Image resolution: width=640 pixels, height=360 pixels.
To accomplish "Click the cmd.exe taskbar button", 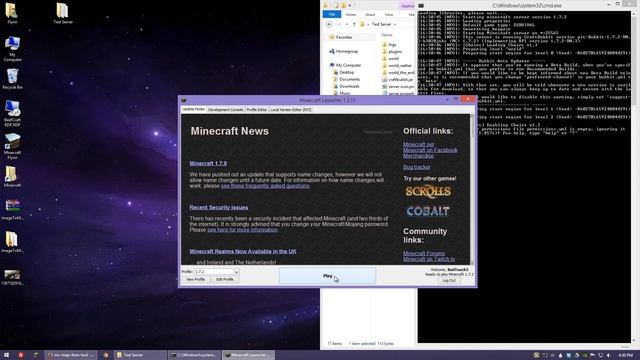I will [x=194, y=355].
